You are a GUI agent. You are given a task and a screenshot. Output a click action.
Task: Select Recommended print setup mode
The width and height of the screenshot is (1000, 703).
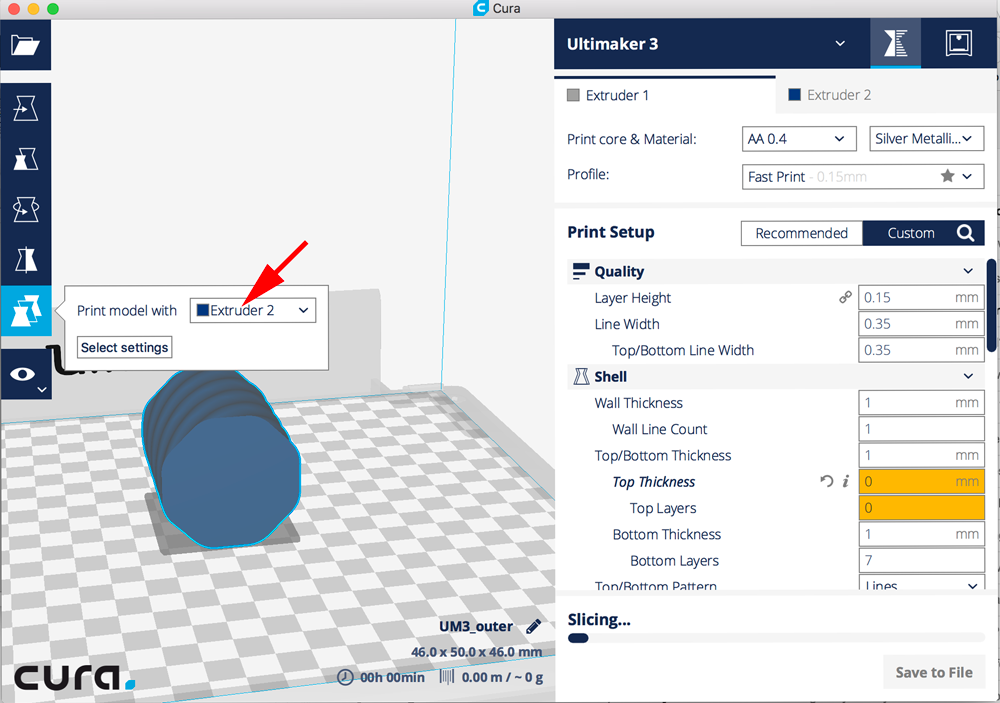[x=802, y=233]
